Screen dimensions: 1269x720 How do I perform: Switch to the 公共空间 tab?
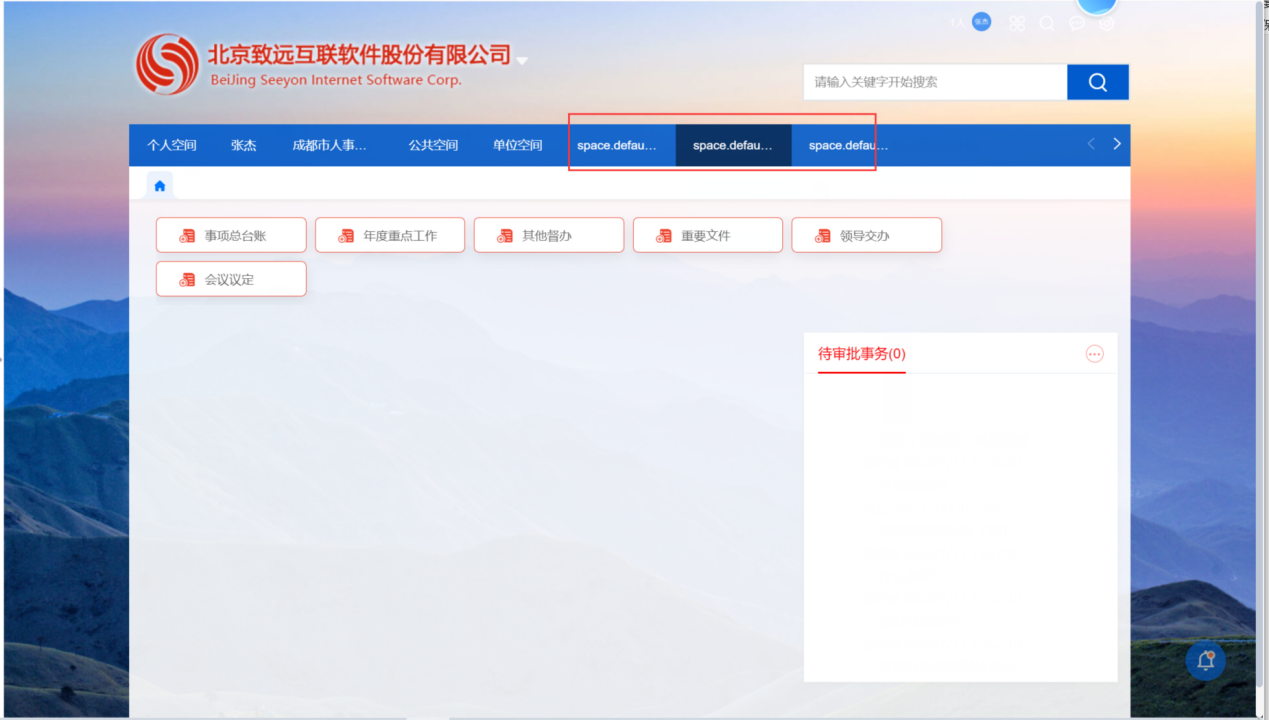[433, 145]
